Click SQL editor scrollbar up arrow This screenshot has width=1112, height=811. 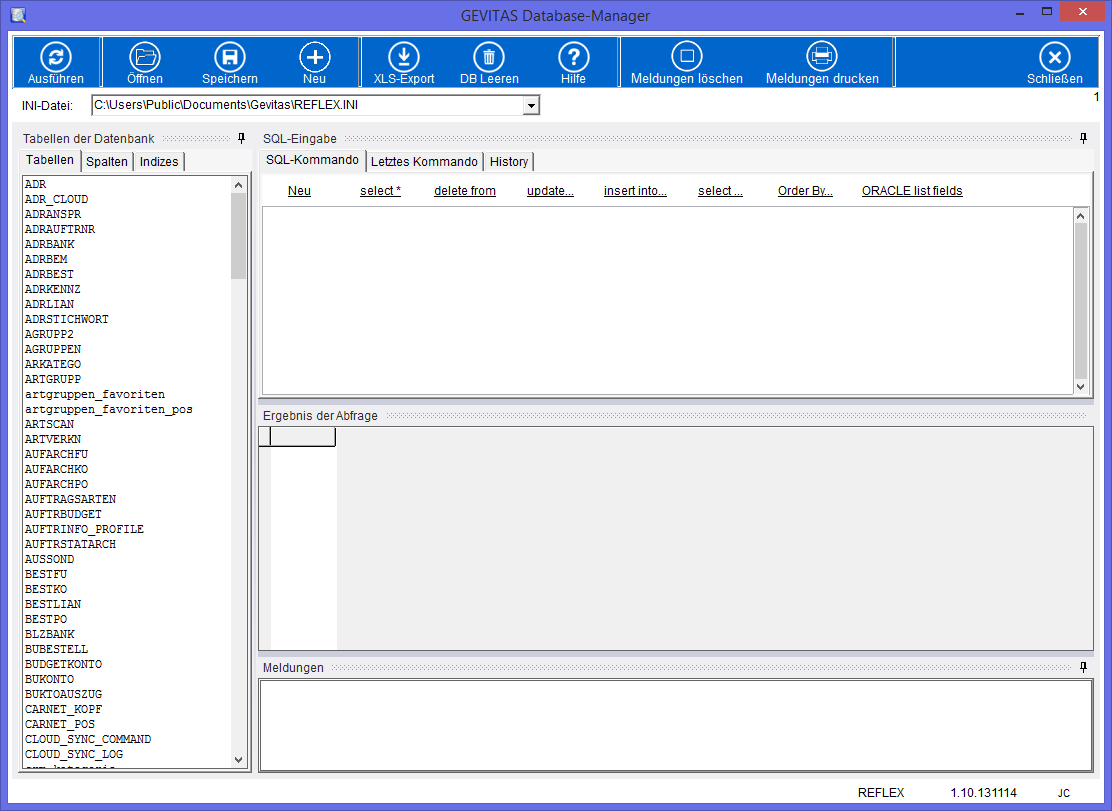[x=1081, y=216]
